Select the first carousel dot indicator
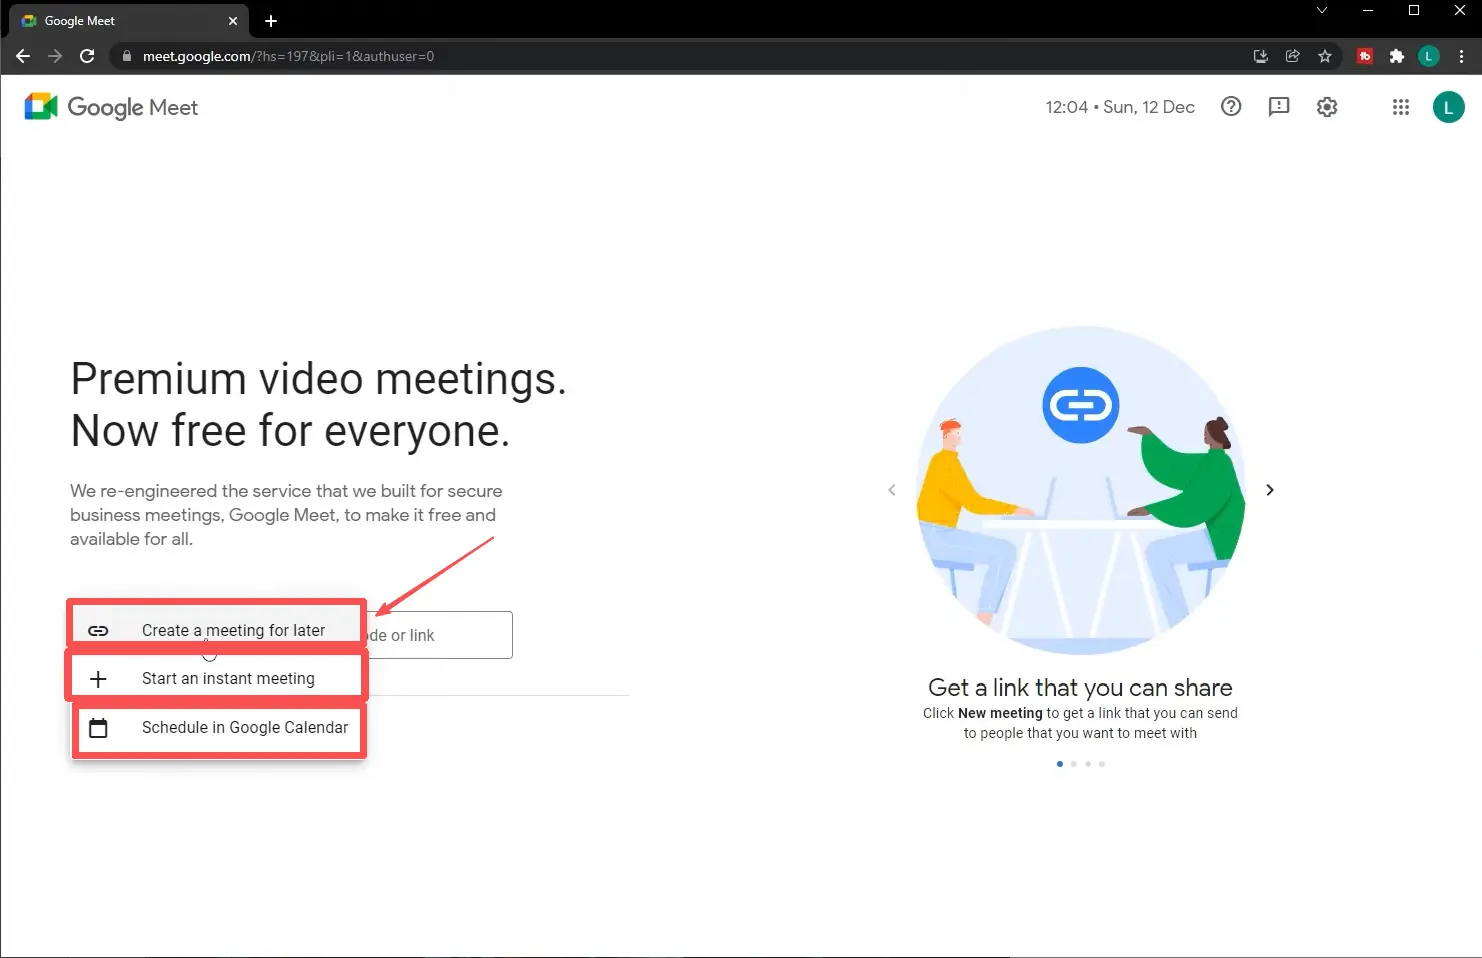The image size is (1482, 958). point(1060,763)
